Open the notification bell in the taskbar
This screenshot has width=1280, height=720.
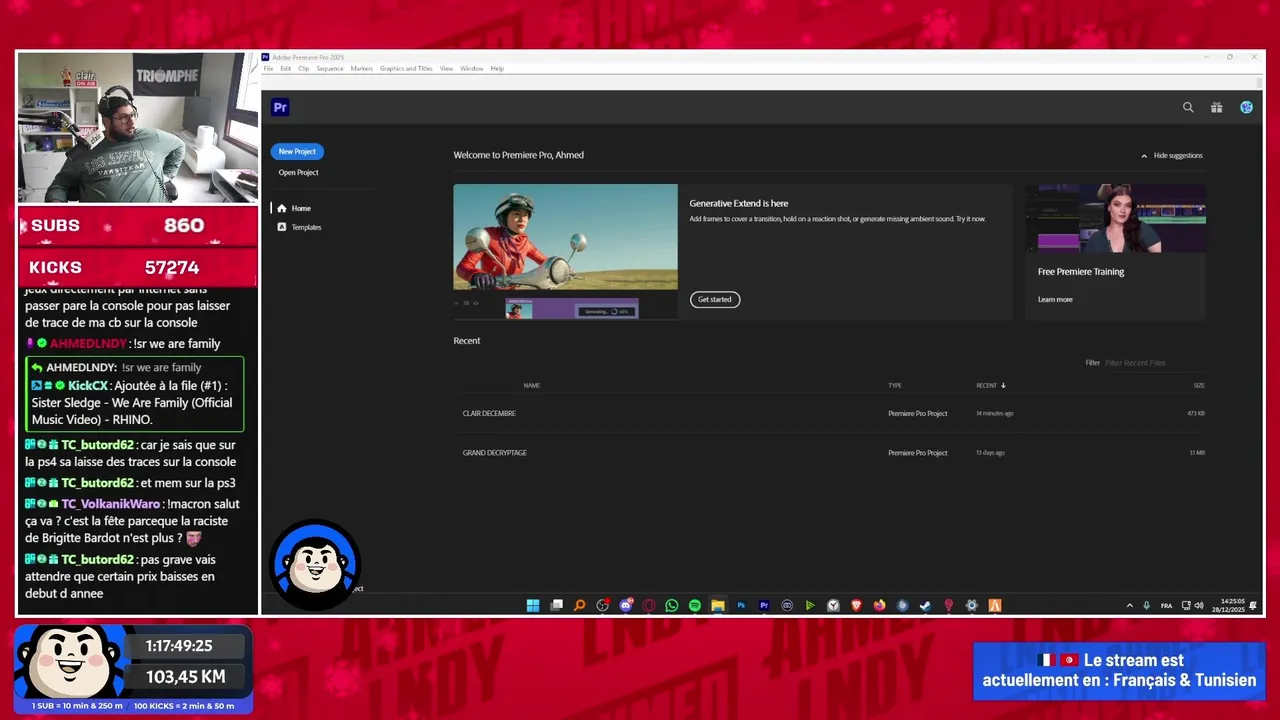1253,605
